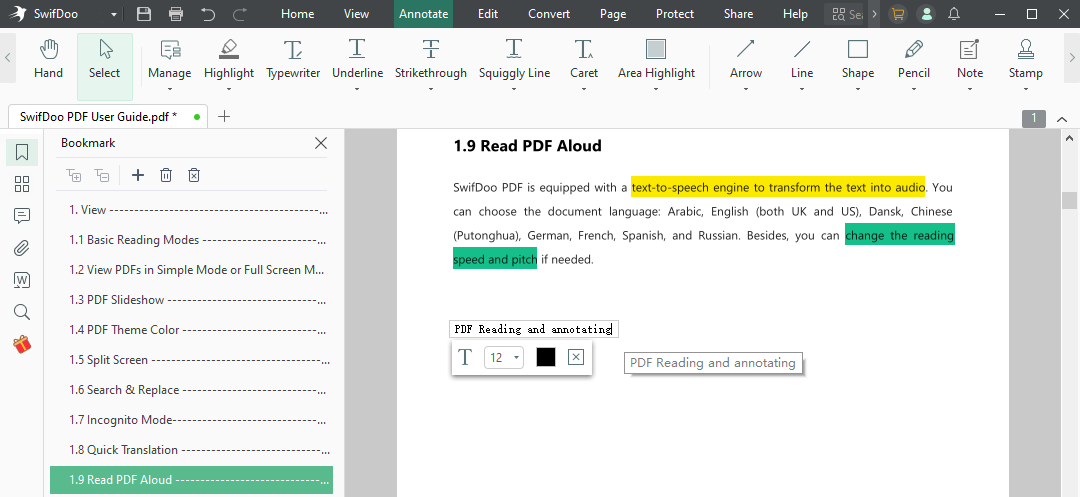Open the page thumbnails sidebar icon
The height and width of the screenshot is (497, 1080).
22,184
